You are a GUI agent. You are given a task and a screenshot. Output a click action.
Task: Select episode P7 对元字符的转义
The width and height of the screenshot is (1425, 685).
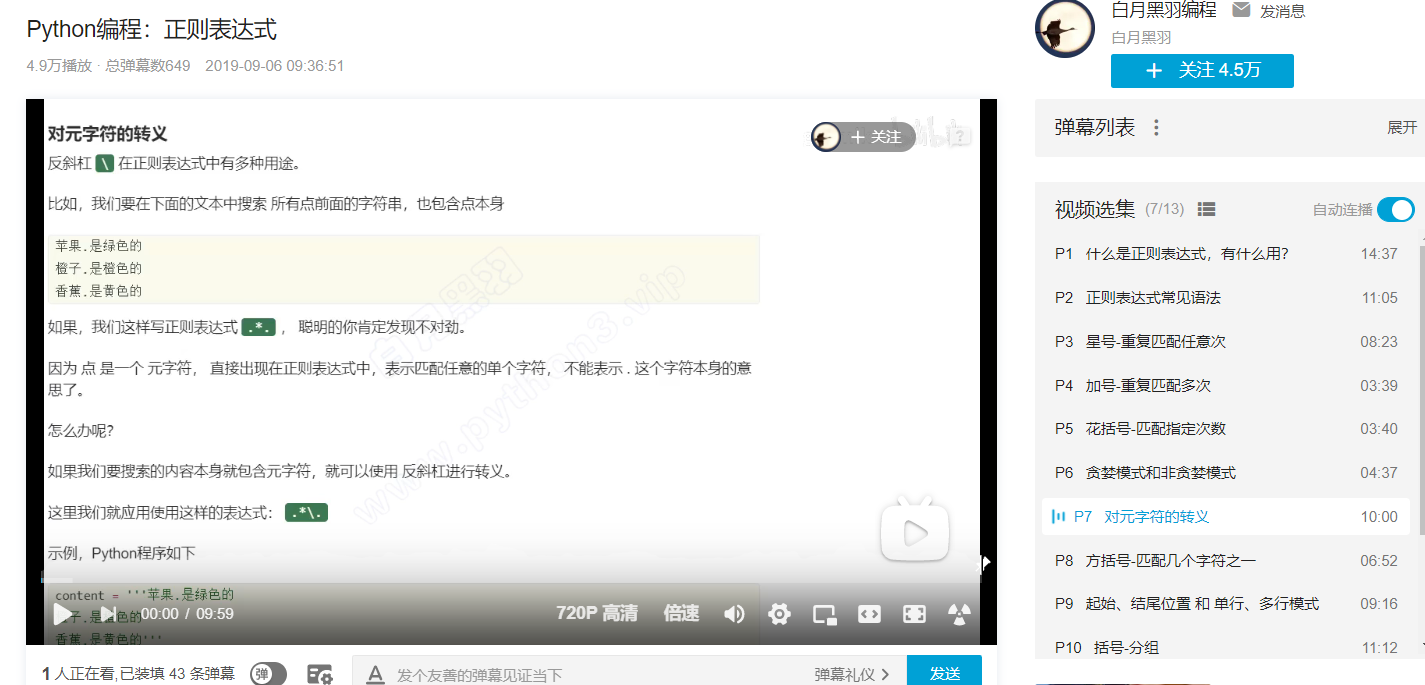(1226, 517)
